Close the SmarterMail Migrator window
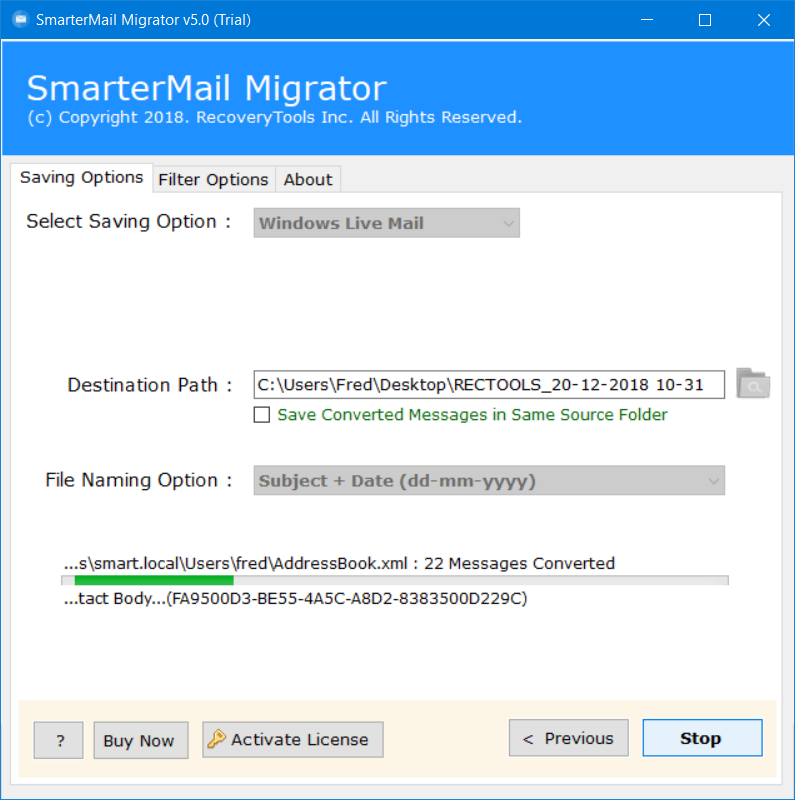Image resolution: width=795 pixels, height=800 pixels. click(x=763, y=20)
